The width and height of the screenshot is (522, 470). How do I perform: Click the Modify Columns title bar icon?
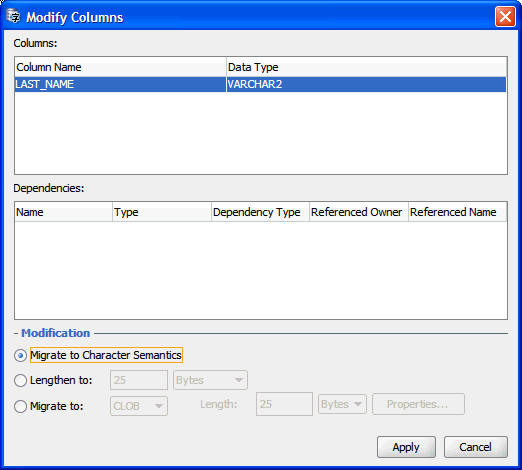tap(14, 16)
